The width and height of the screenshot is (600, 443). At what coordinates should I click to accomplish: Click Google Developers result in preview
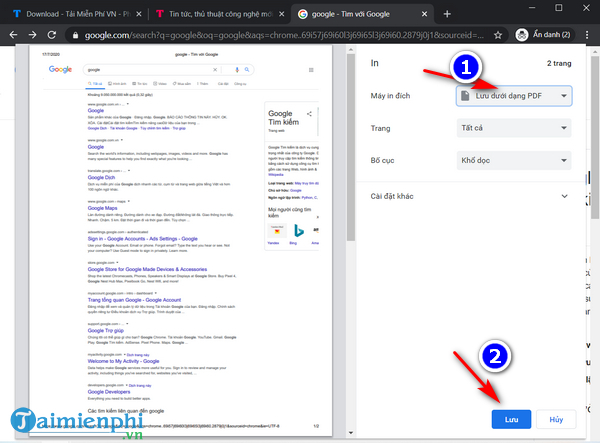109,392
